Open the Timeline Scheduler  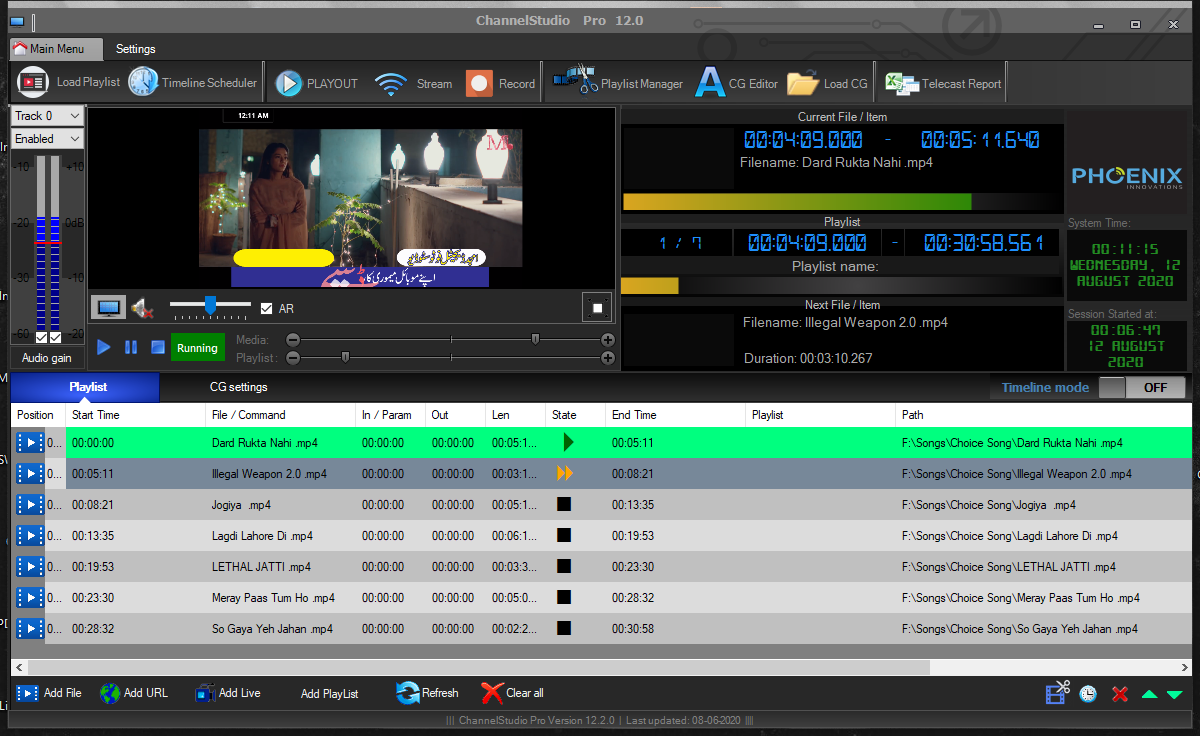pyautogui.click(x=193, y=83)
